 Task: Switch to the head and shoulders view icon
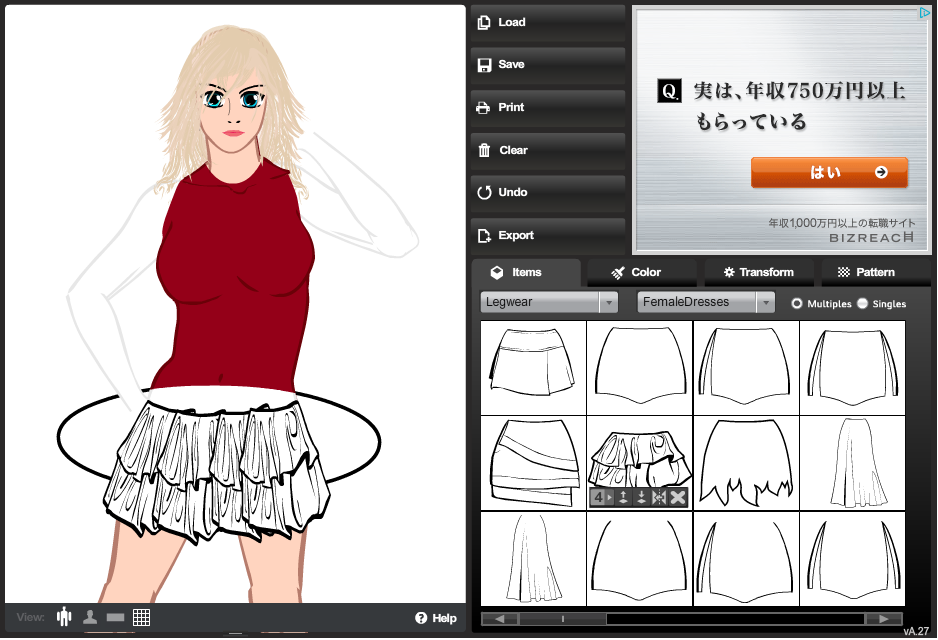(x=90, y=617)
